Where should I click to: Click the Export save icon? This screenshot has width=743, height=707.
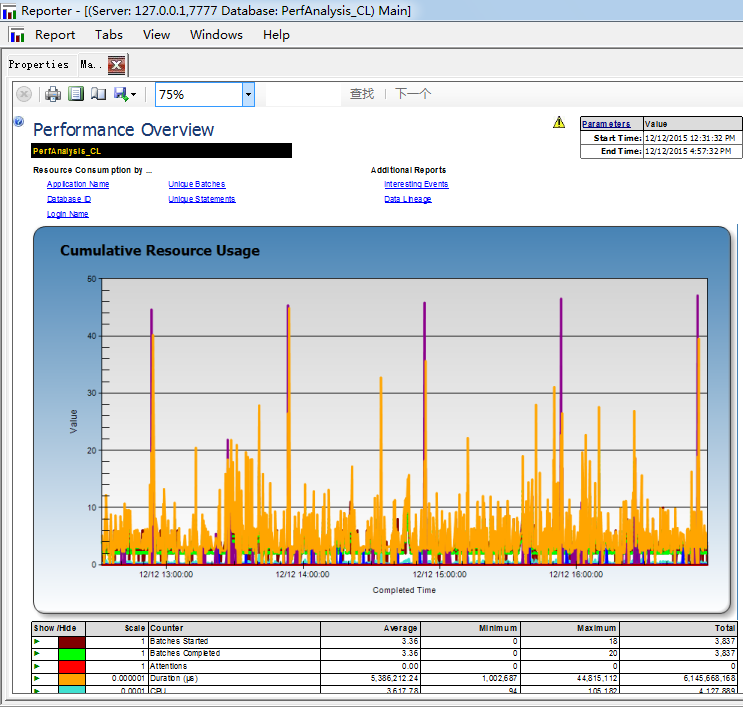pos(120,93)
